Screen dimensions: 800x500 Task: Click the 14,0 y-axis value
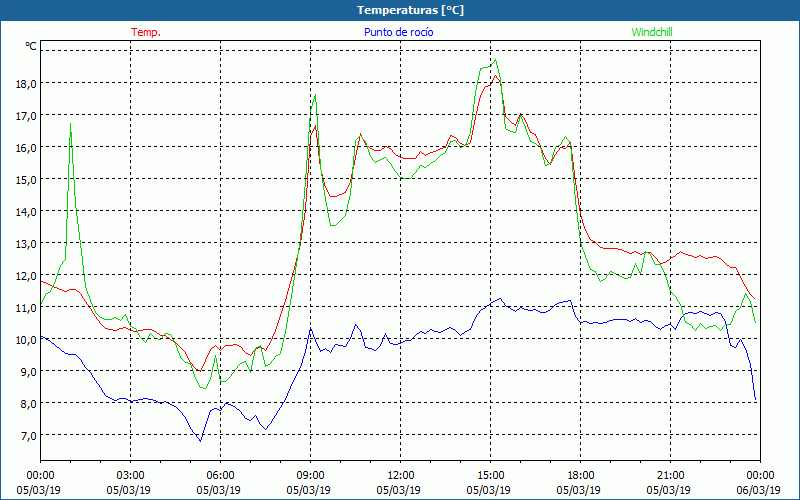click(x=27, y=212)
